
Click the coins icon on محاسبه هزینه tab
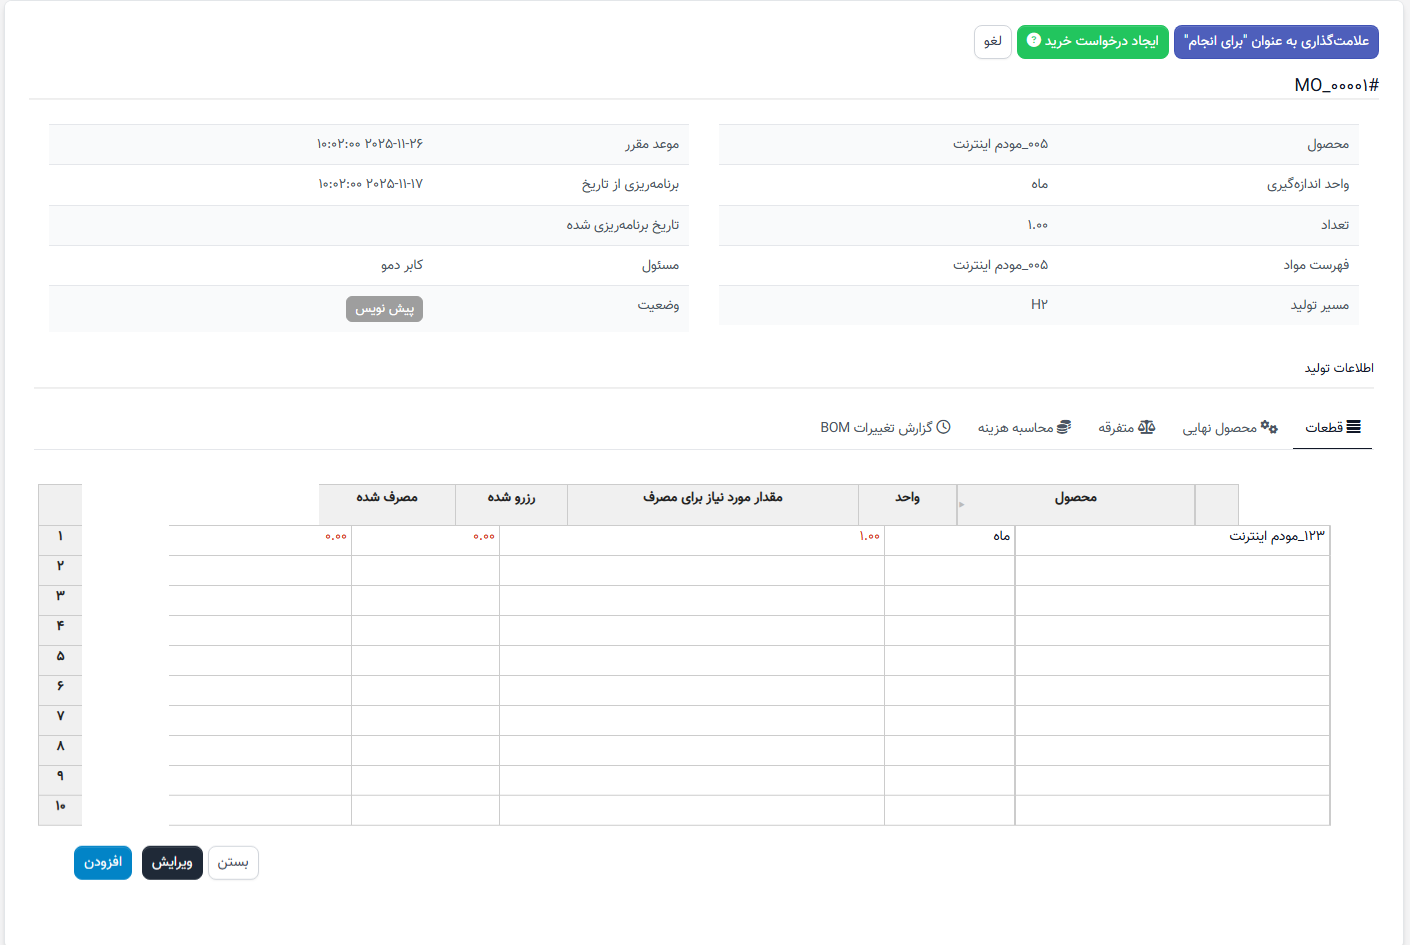pyautogui.click(x=1064, y=427)
